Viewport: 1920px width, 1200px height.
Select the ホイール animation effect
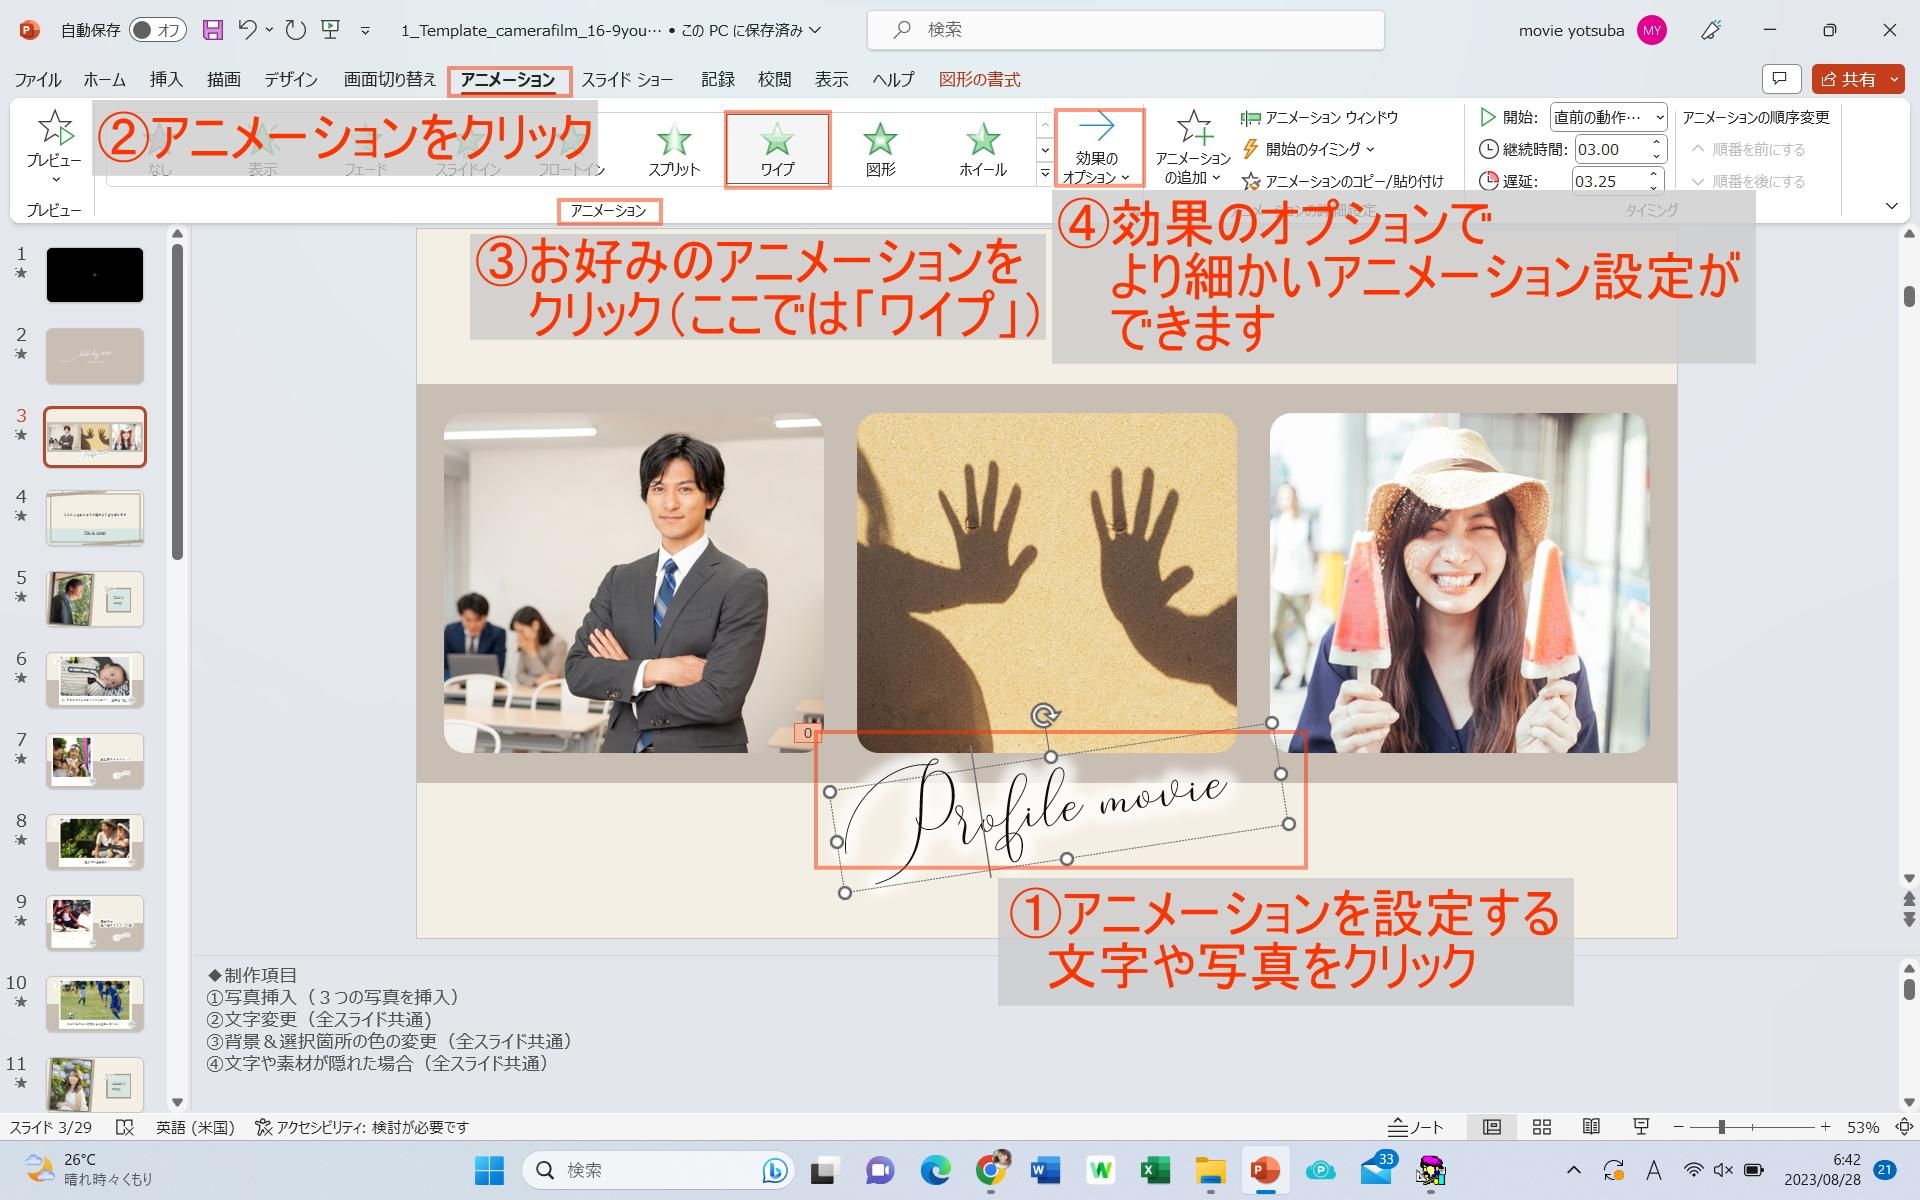click(983, 149)
